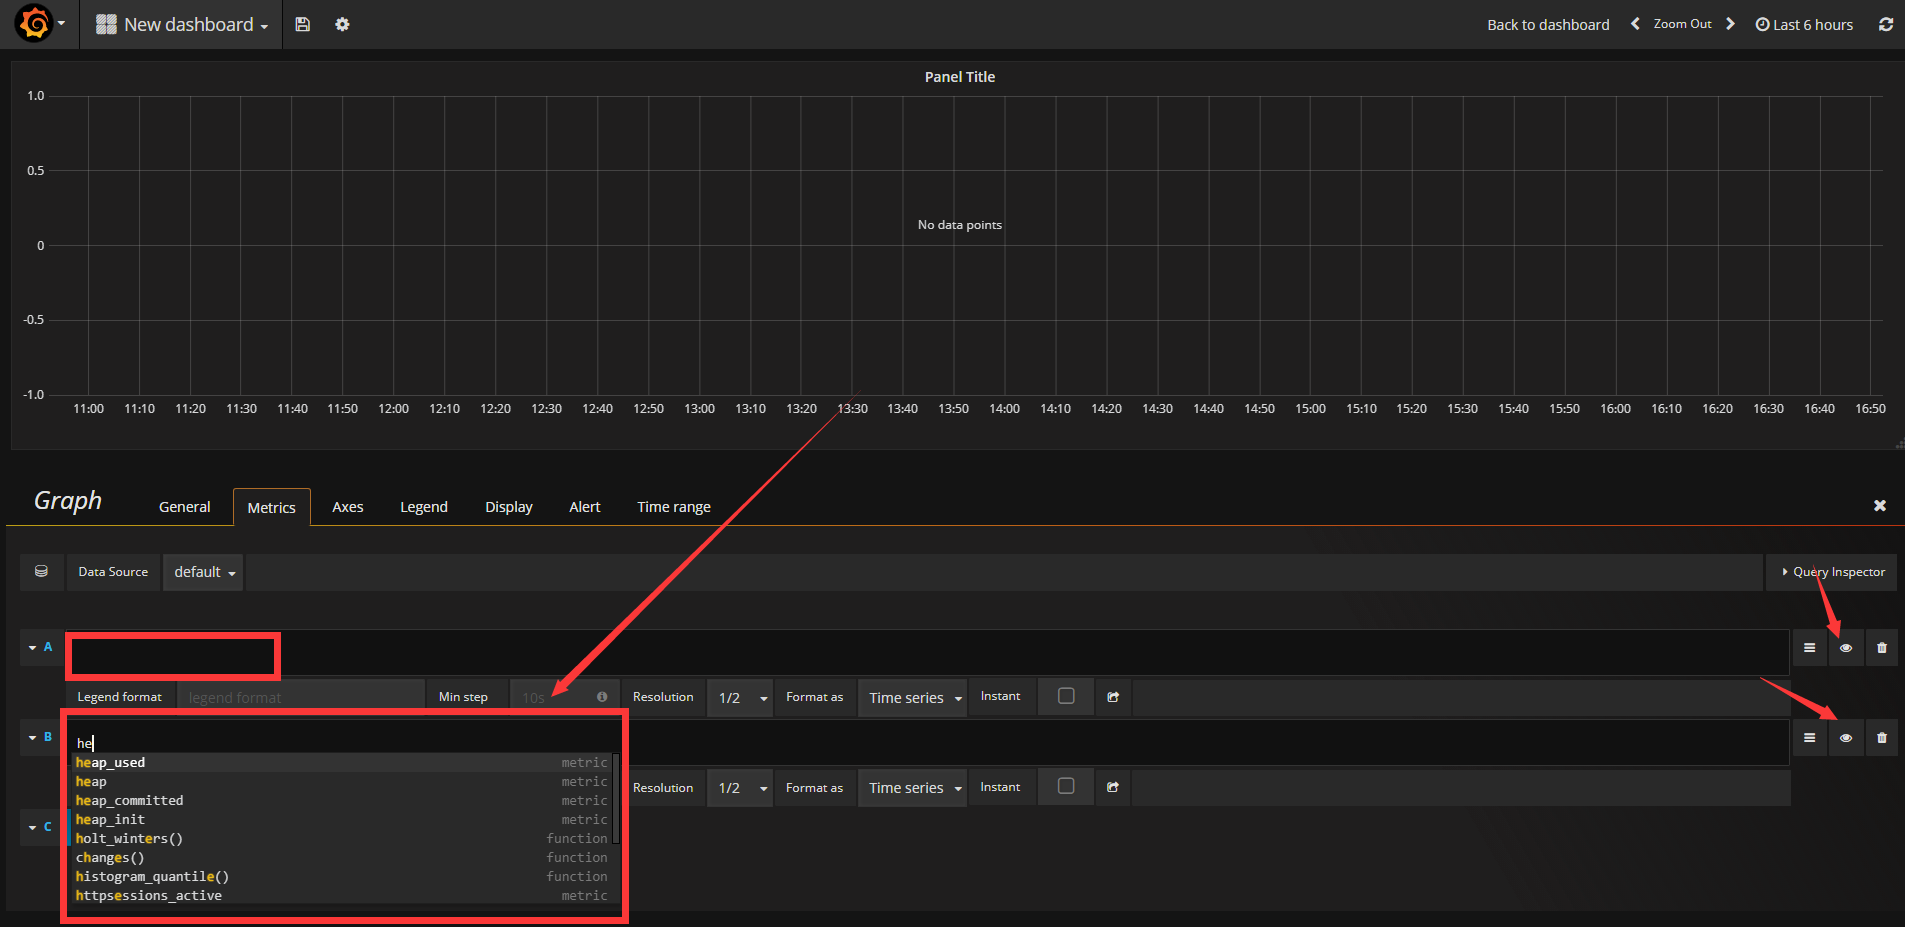Toggle visibility of query A eye icon
Viewport: 1905px width, 927px height.
(x=1845, y=648)
